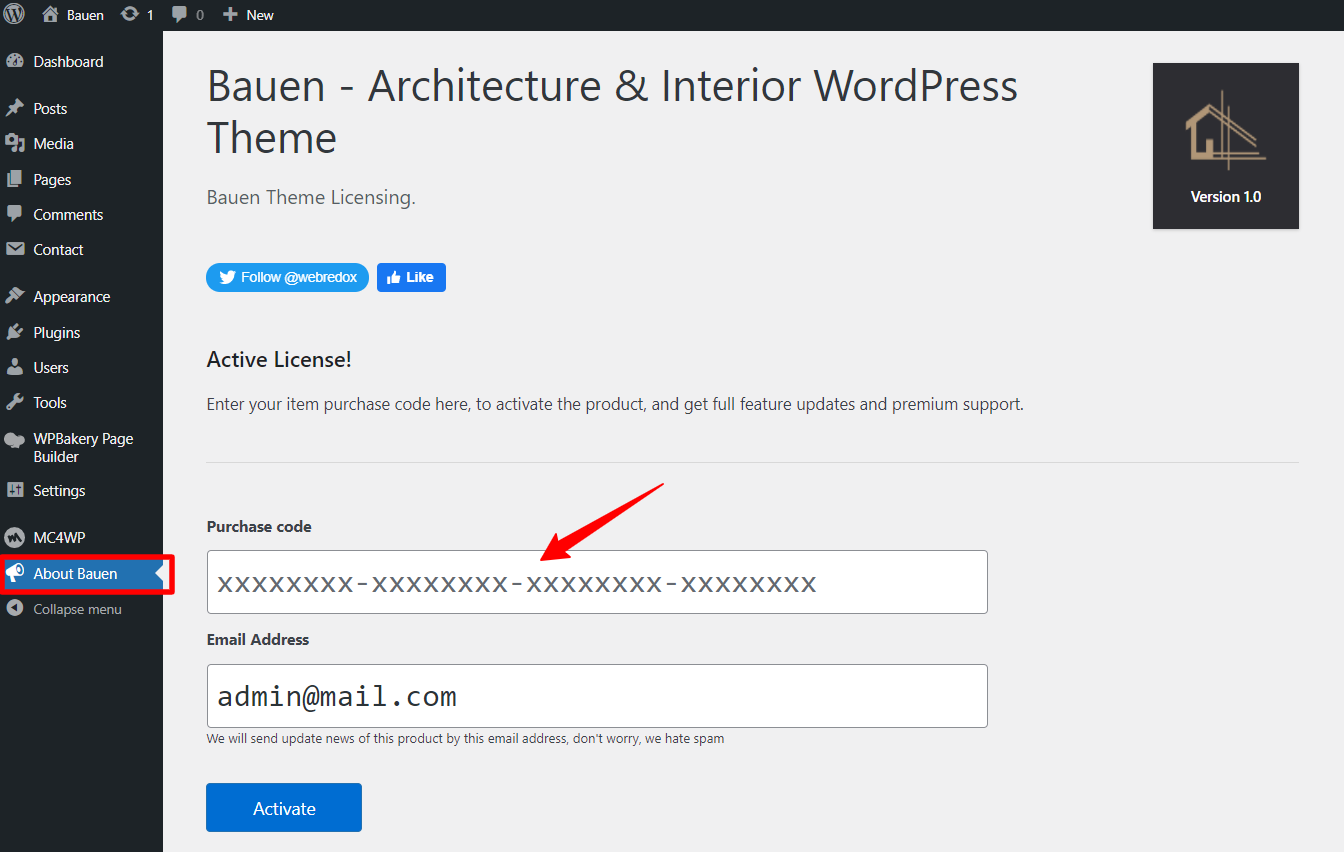
Task: Click the About Bauen megaphone icon
Action: tap(15, 573)
